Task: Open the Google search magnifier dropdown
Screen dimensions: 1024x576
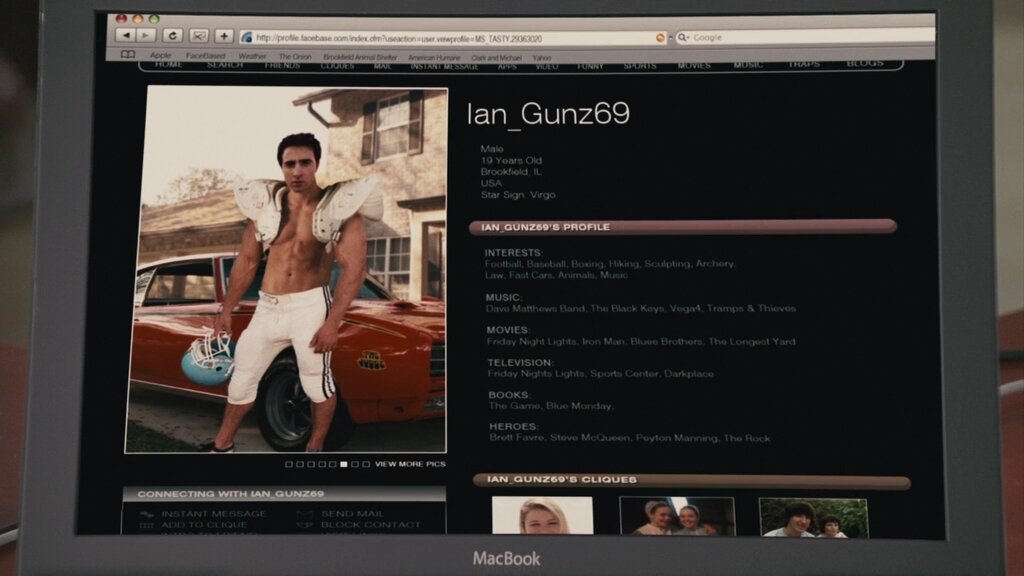Action: point(684,37)
